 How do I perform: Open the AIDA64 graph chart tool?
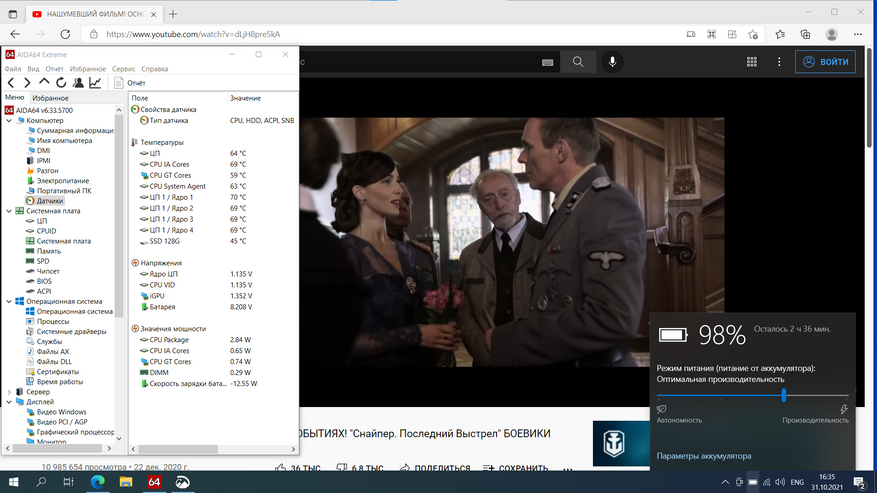tap(95, 83)
